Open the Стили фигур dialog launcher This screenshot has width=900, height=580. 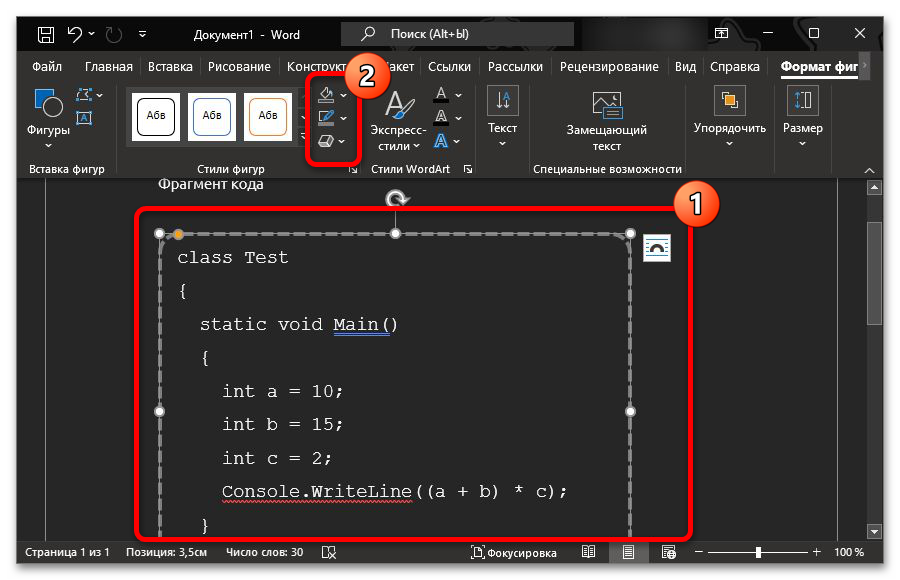(353, 169)
